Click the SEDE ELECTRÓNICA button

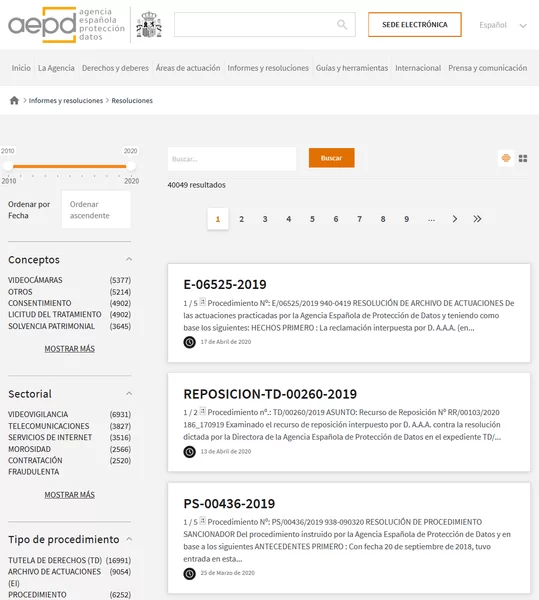(x=415, y=24)
